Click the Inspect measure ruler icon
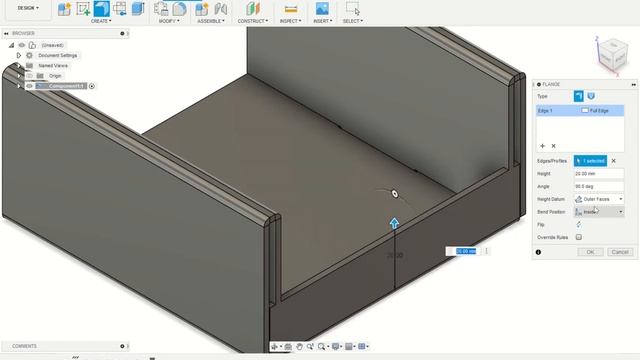The height and width of the screenshot is (360, 640). (x=291, y=9)
